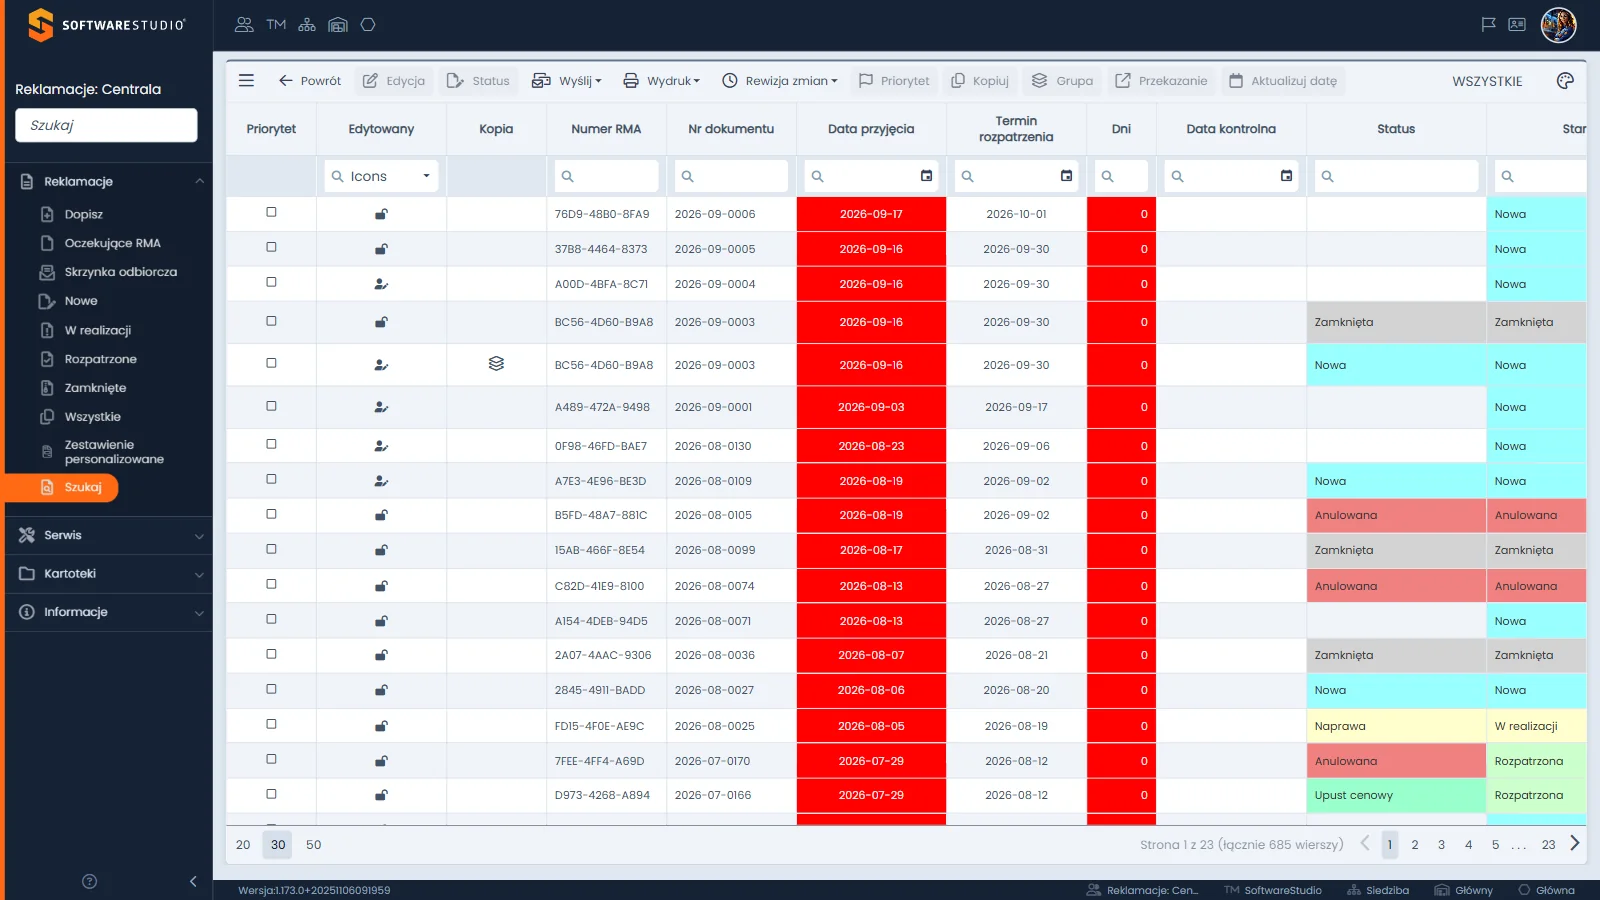Open the Rewizja zmian dropdown
1600x900 pixels.
click(x=780, y=81)
